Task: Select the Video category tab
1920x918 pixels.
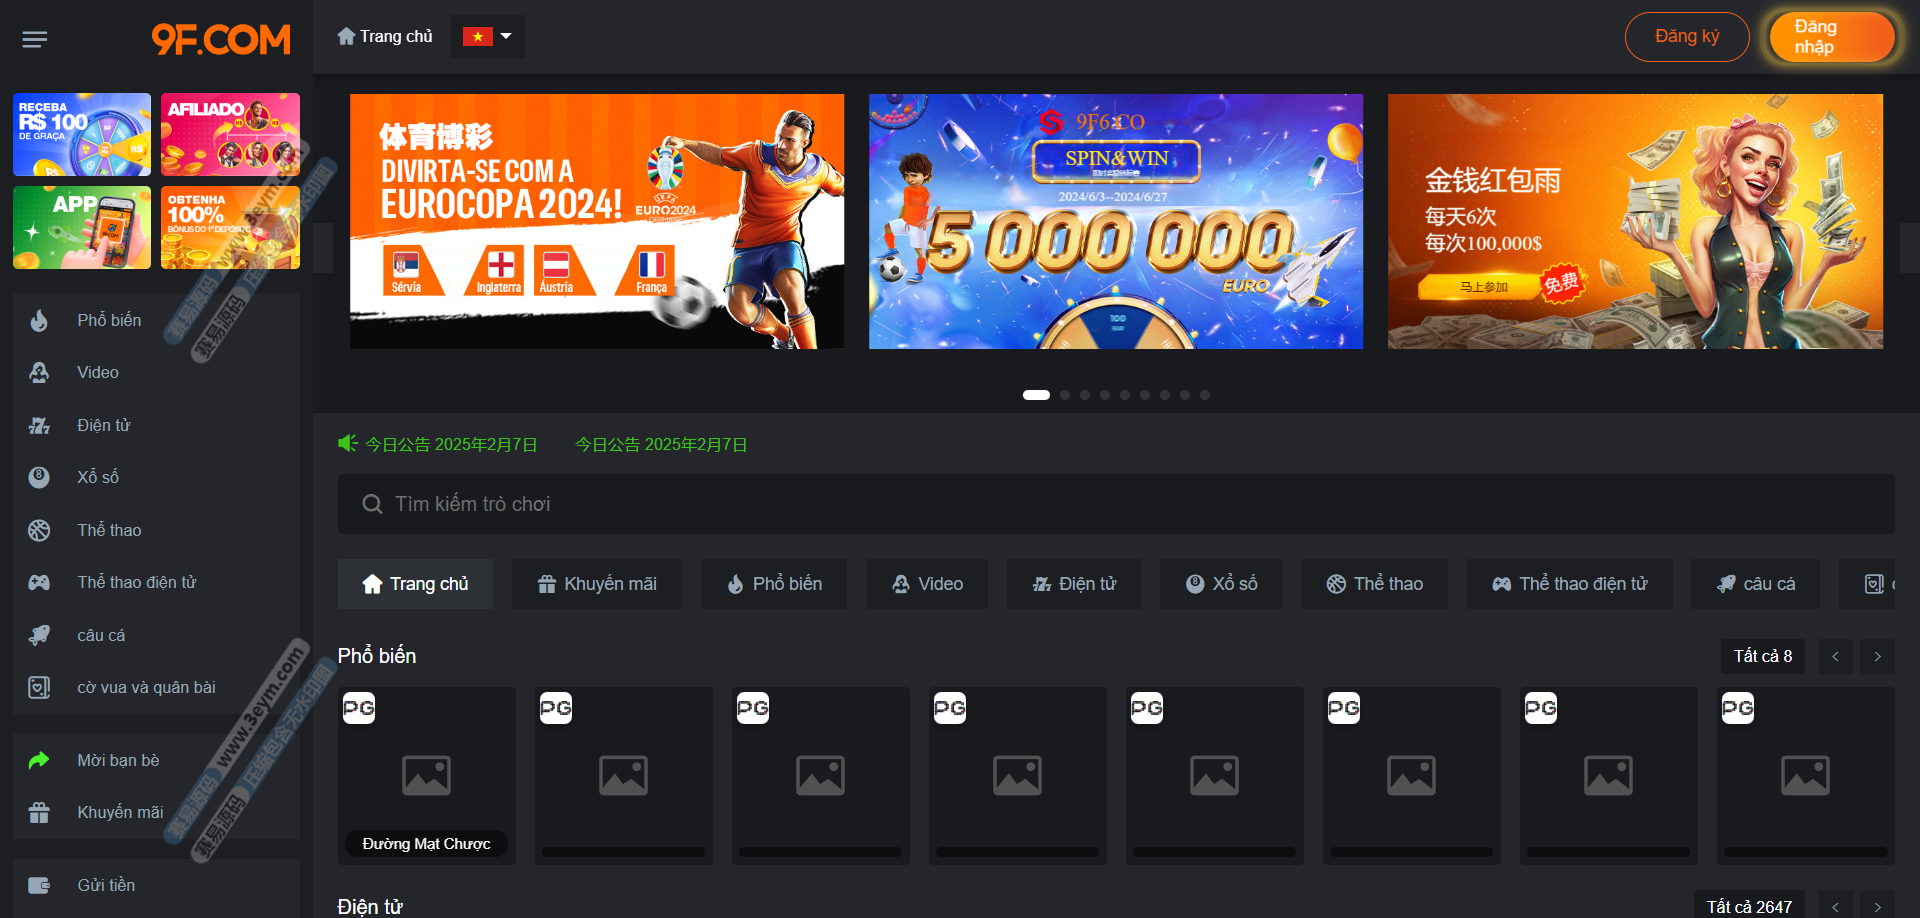Action: tap(927, 584)
